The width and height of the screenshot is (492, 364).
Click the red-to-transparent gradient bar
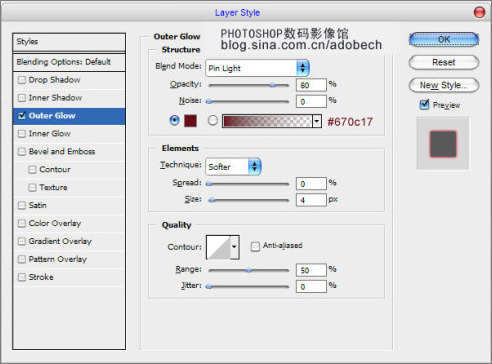click(267, 121)
